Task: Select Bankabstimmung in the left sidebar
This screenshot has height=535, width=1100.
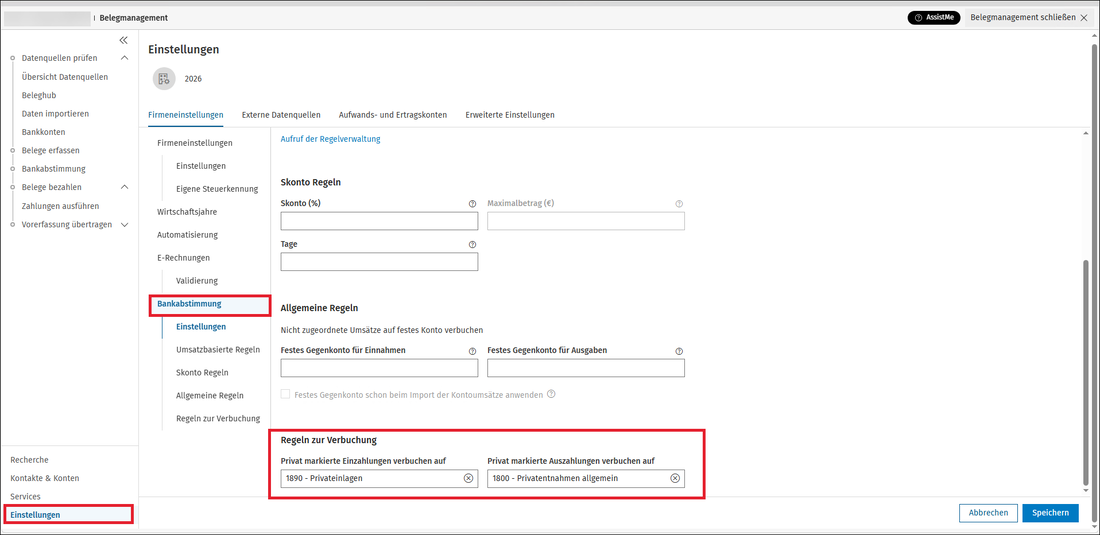Action: click(53, 169)
